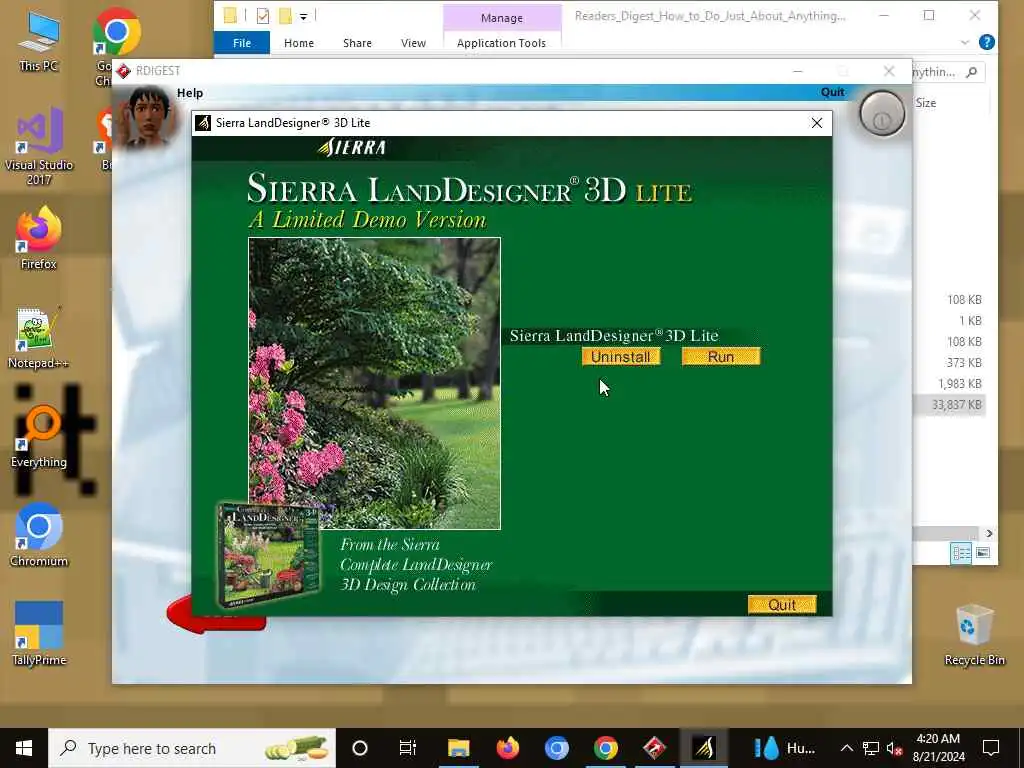Screen dimensions: 1024x768
Task: Click the properties checkmark icon in Explorer title bar
Action: [263, 16]
